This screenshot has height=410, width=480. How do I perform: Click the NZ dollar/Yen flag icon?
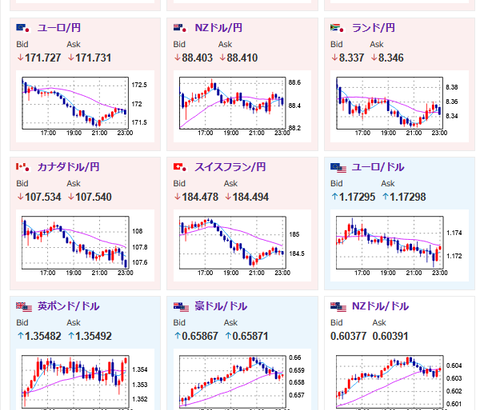(180, 28)
